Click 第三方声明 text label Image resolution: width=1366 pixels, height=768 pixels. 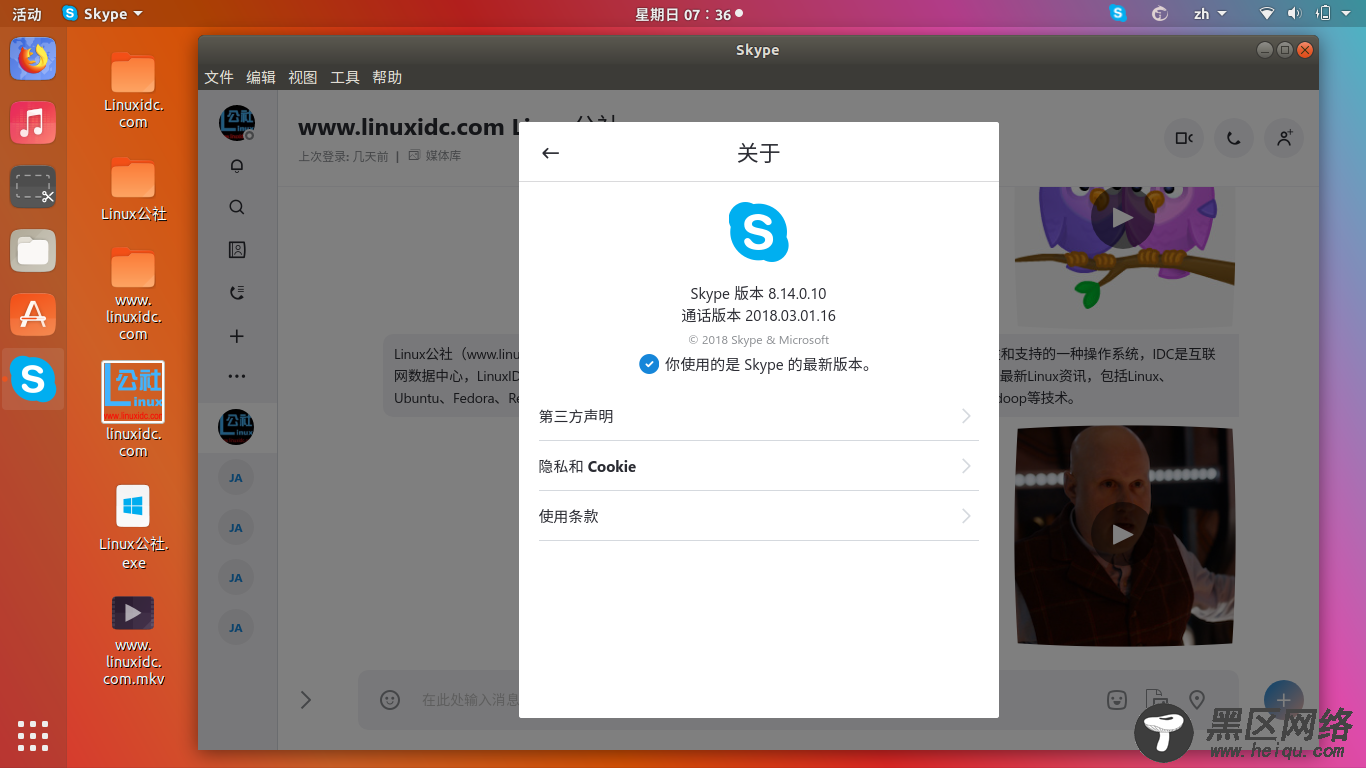(576, 416)
